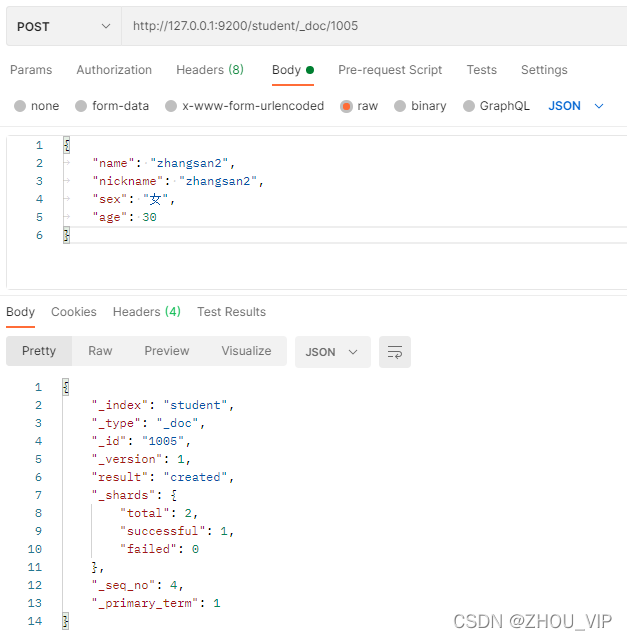Click the "nickname" key in request body

(x=128, y=181)
